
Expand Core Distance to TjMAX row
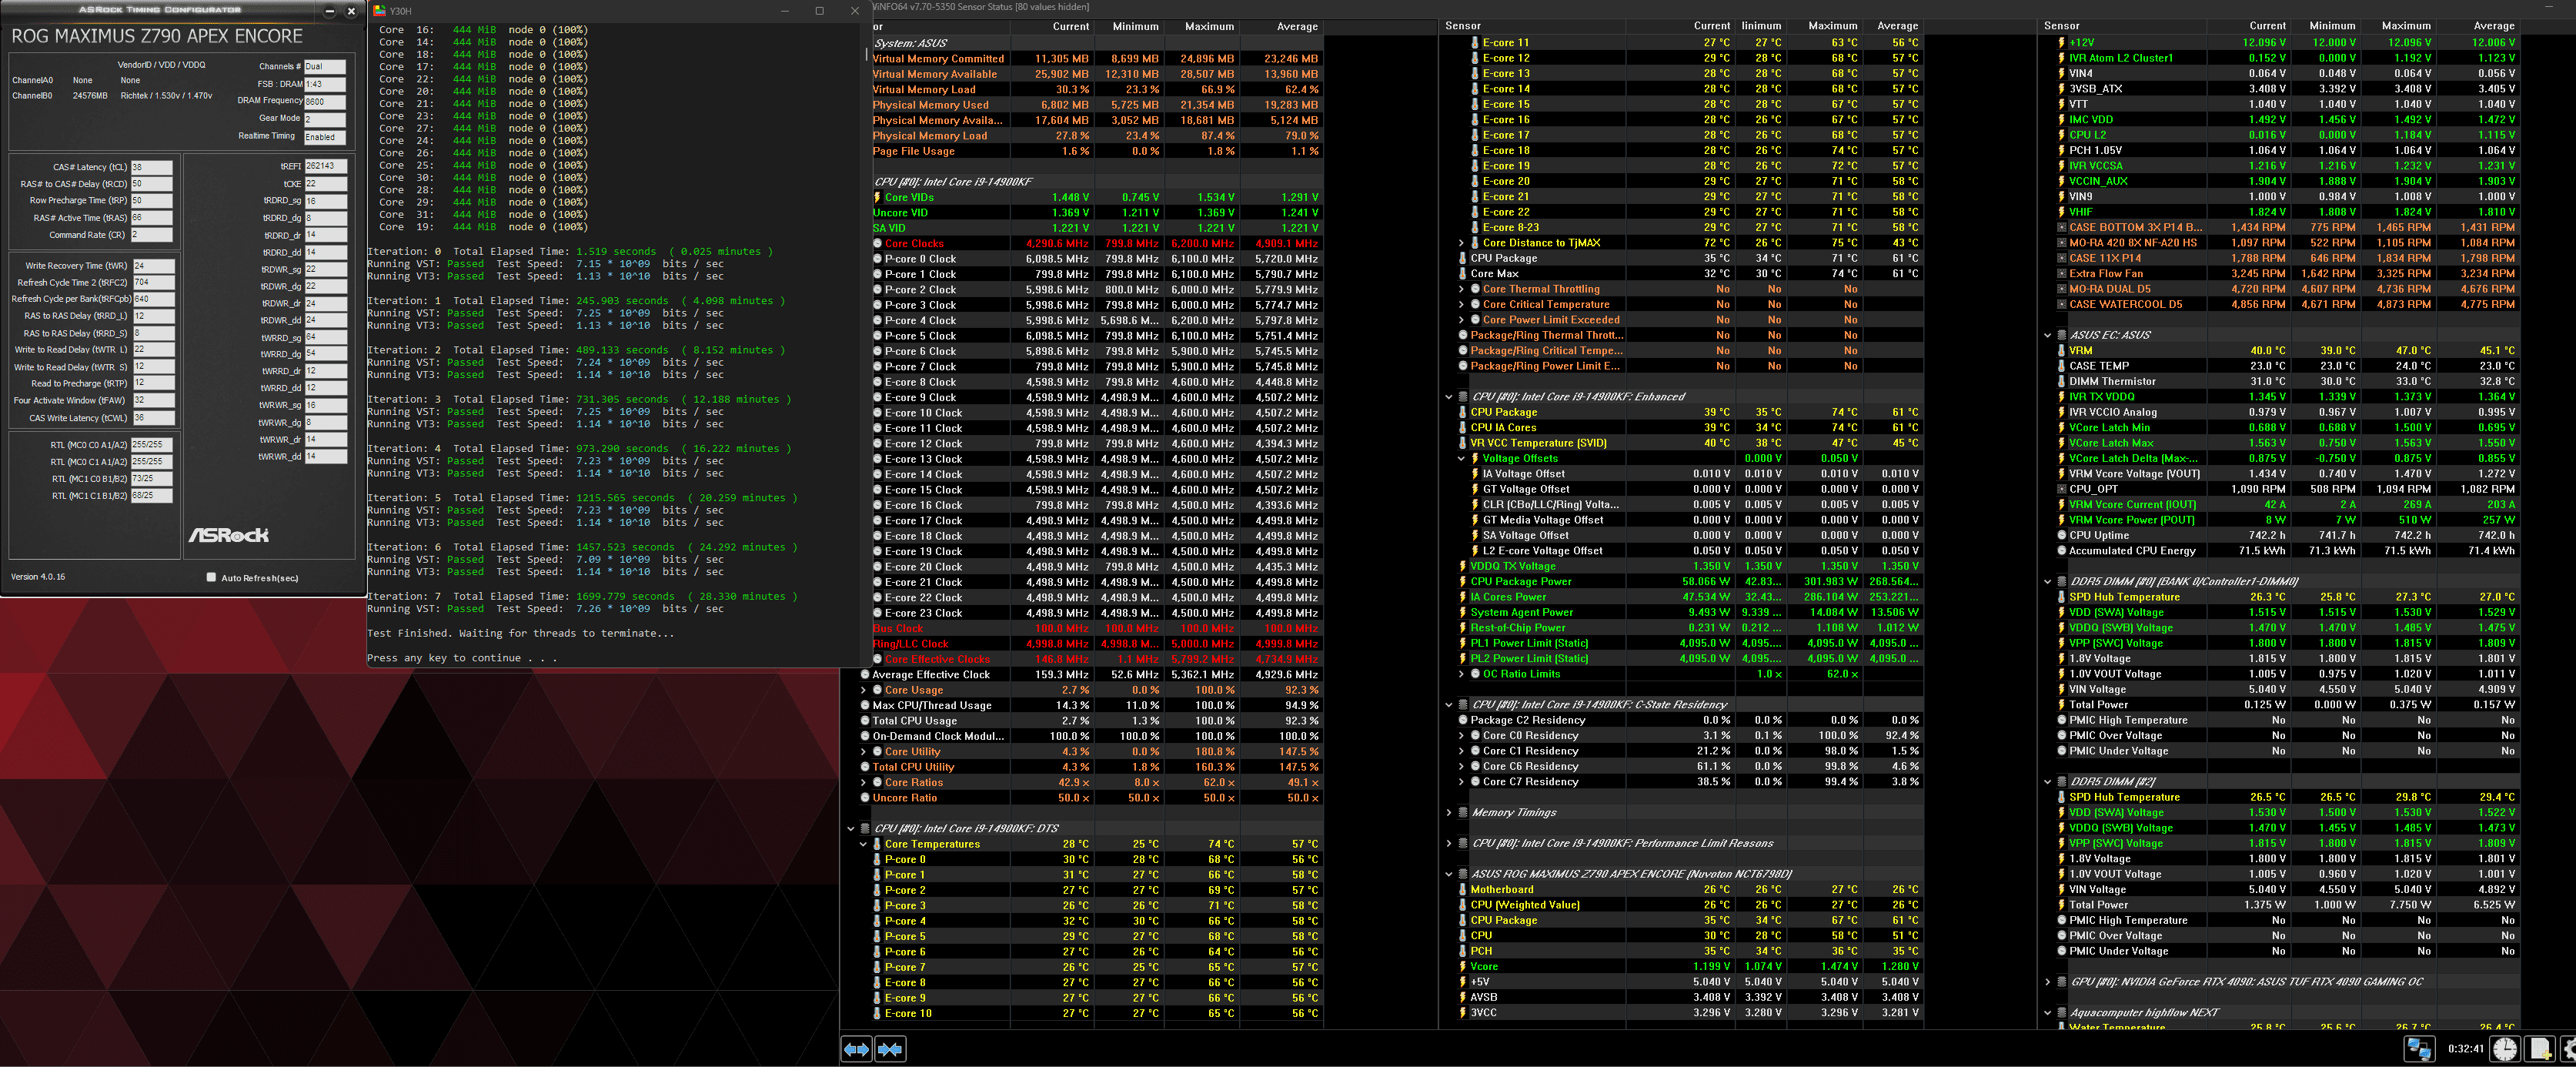(1462, 243)
